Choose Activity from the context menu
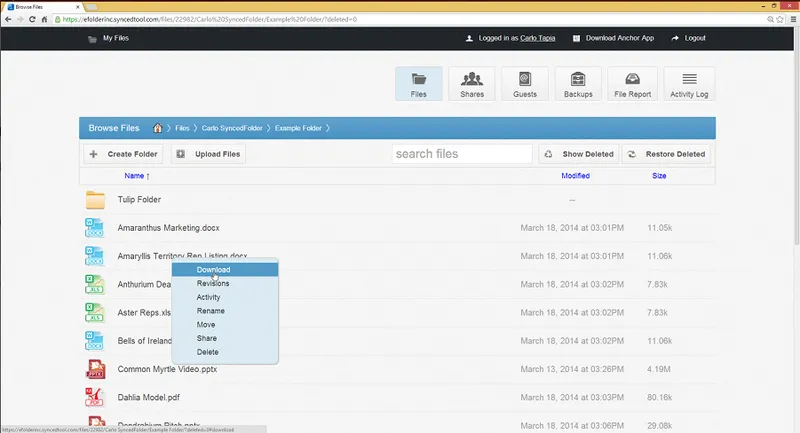Image resolution: width=800 pixels, height=433 pixels. click(x=225, y=297)
